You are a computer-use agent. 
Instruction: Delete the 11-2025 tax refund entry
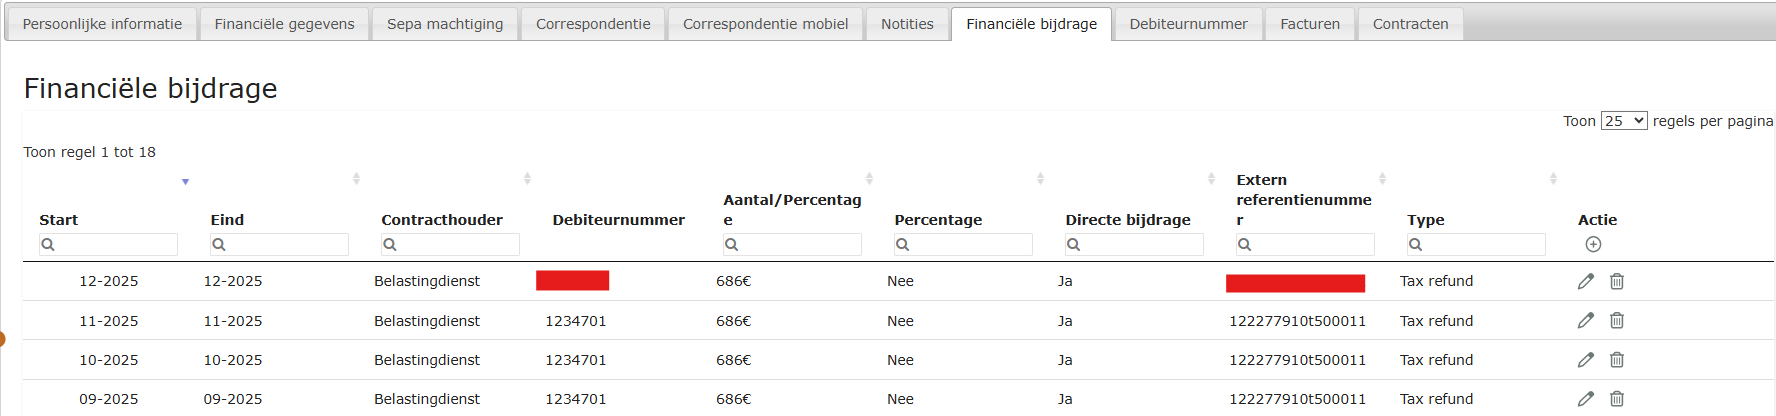[x=1617, y=321]
